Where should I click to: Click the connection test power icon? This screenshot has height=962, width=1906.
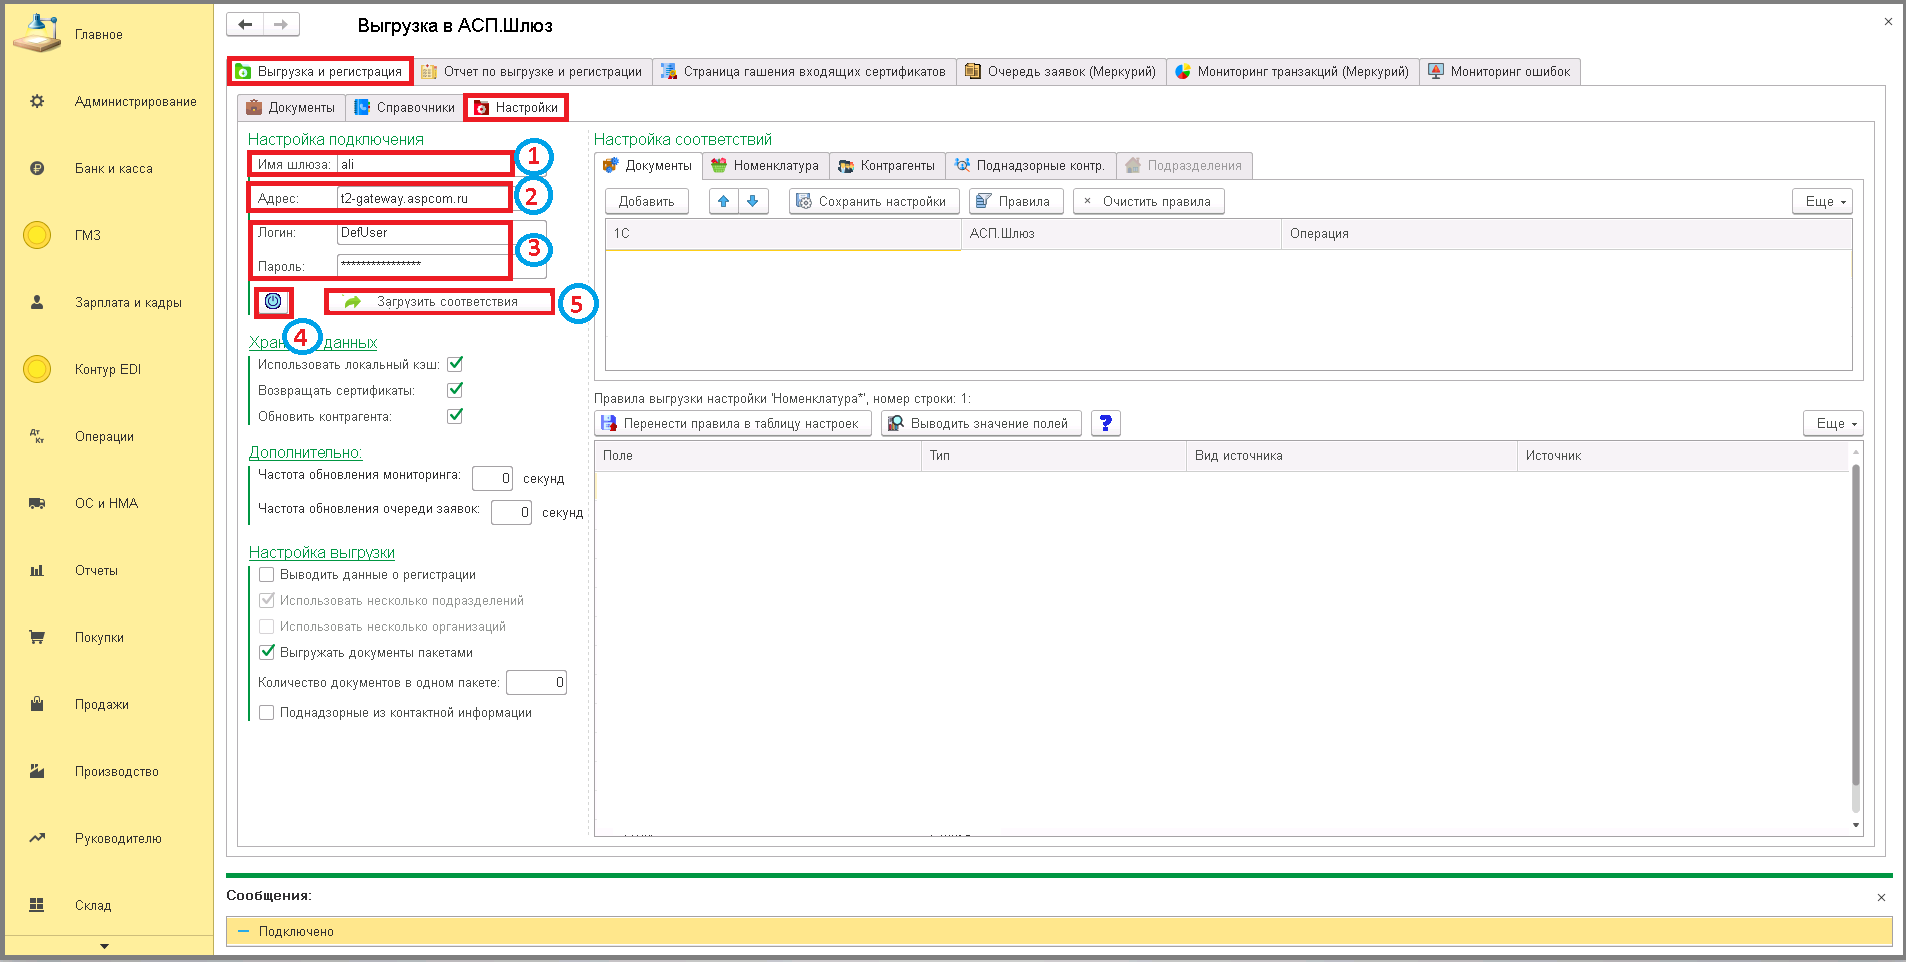[273, 301]
